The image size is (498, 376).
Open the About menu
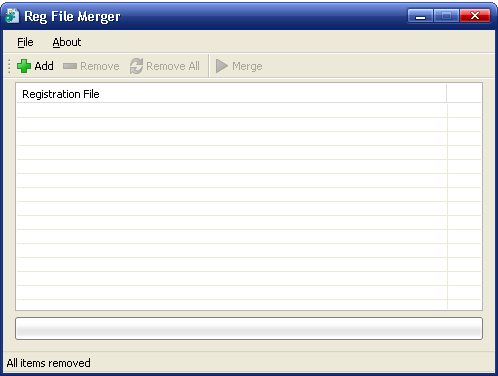tap(67, 42)
